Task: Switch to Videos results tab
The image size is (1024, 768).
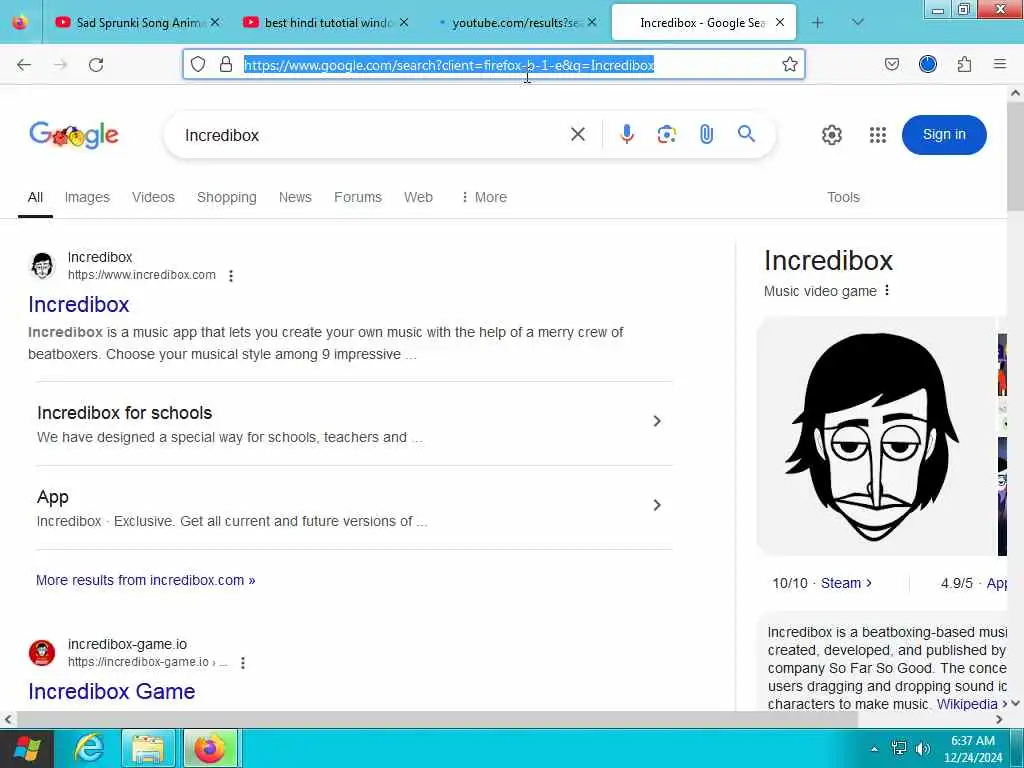Action: point(153,197)
